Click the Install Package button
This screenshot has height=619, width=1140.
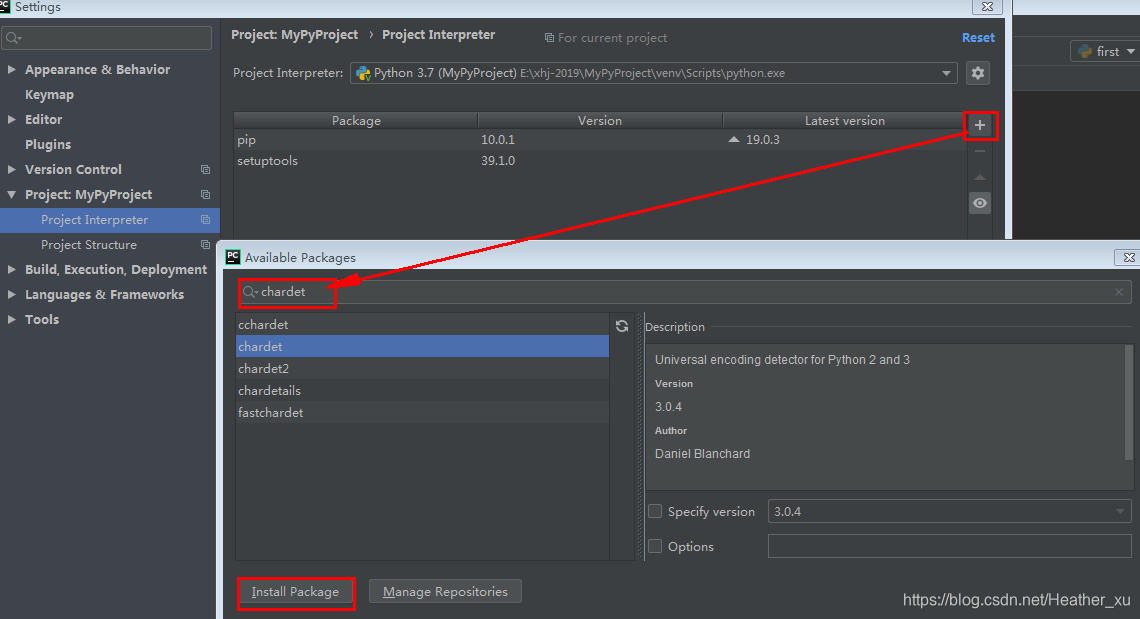tap(295, 592)
